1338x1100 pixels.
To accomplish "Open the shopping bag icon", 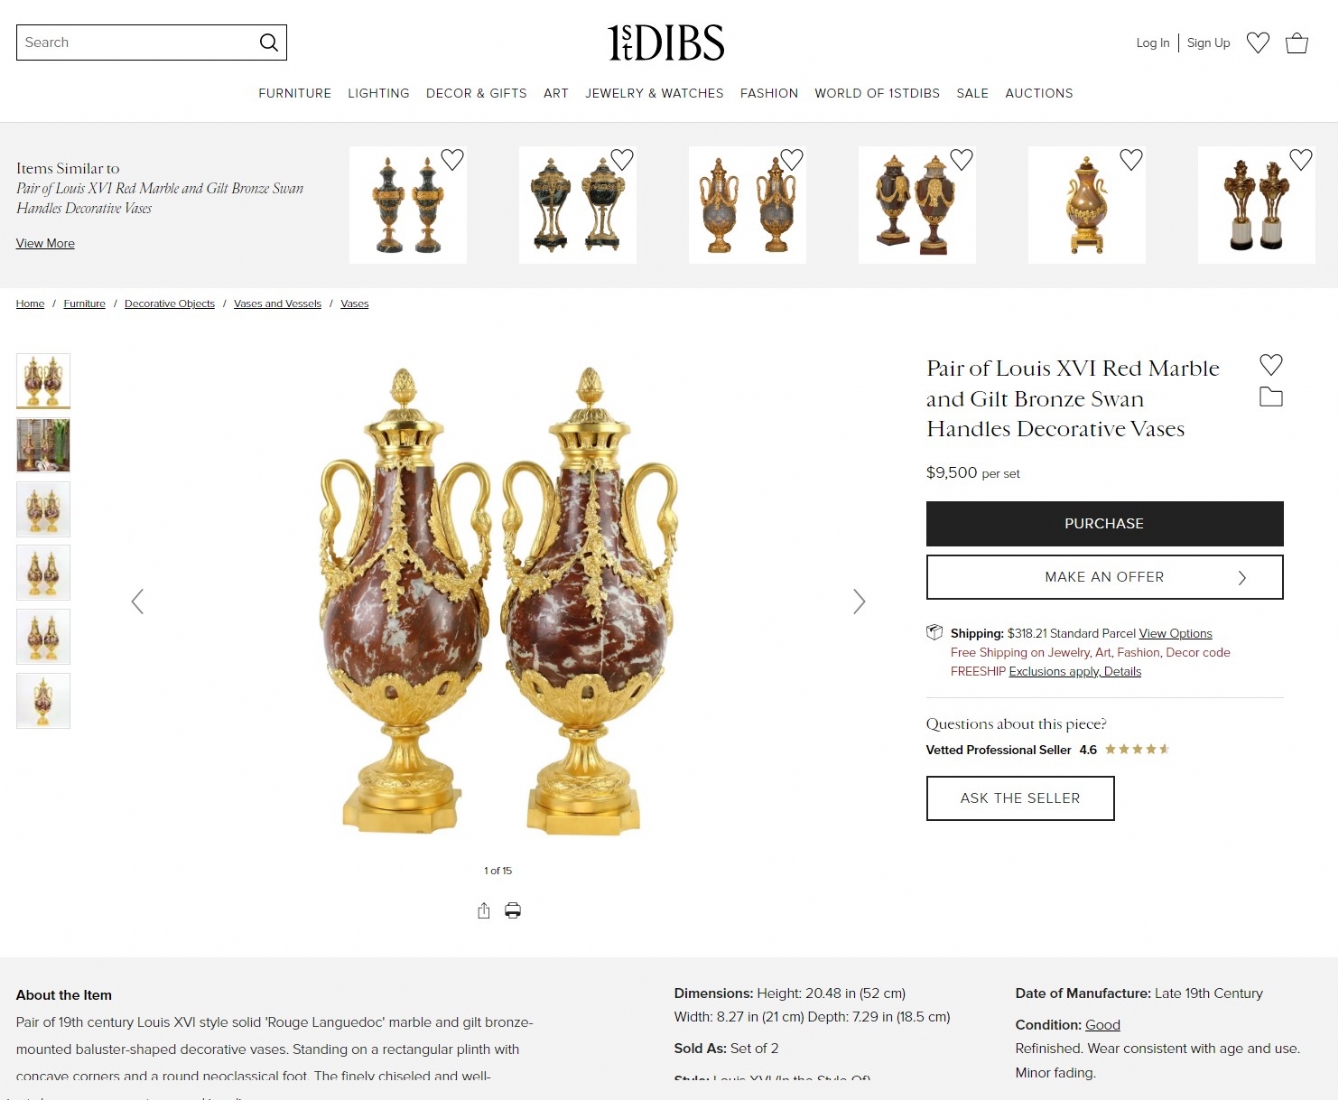I will click(1297, 43).
